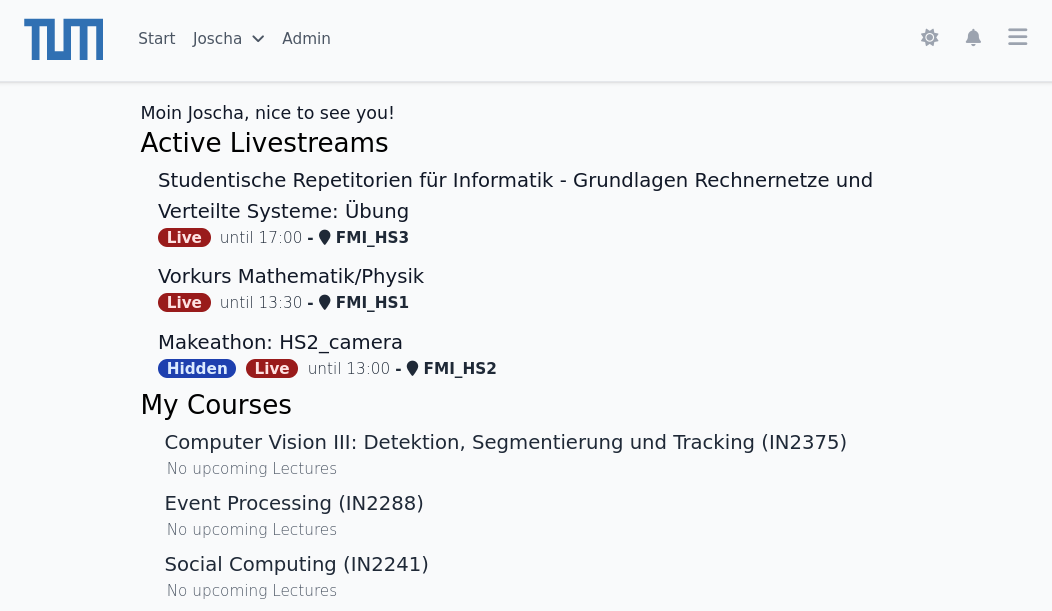Open Makeathon: HS2_camera stream
The width and height of the screenshot is (1052, 611).
[x=280, y=342]
